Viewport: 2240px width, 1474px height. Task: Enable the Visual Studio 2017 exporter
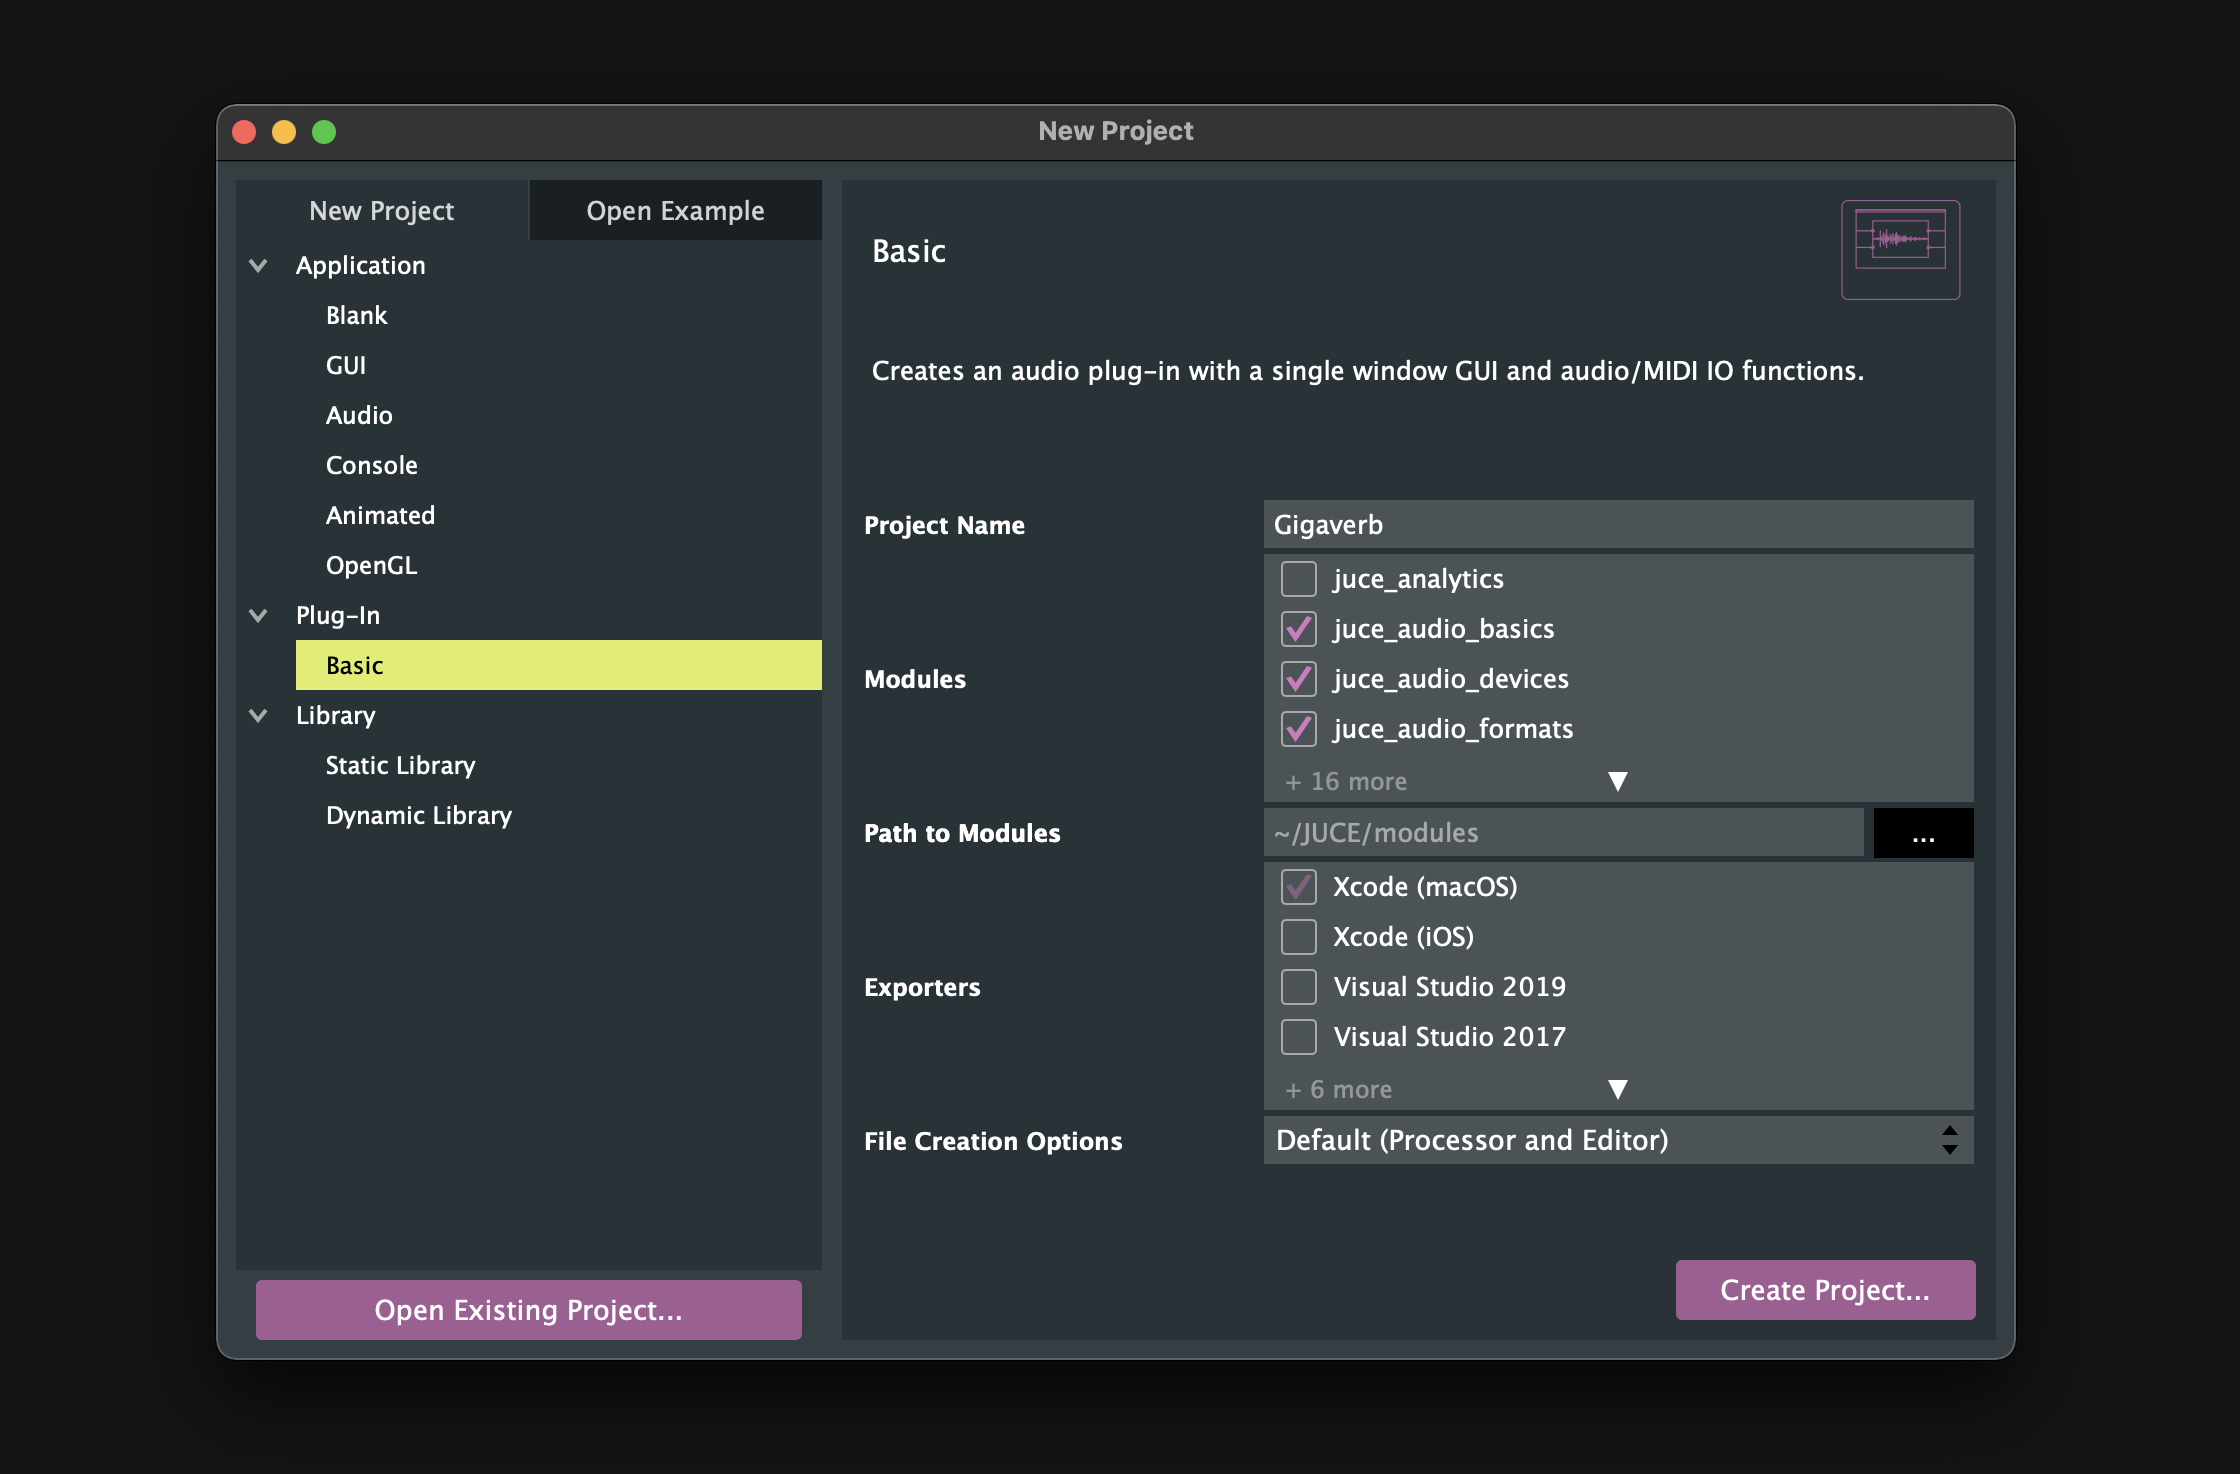tap(1298, 1037)
